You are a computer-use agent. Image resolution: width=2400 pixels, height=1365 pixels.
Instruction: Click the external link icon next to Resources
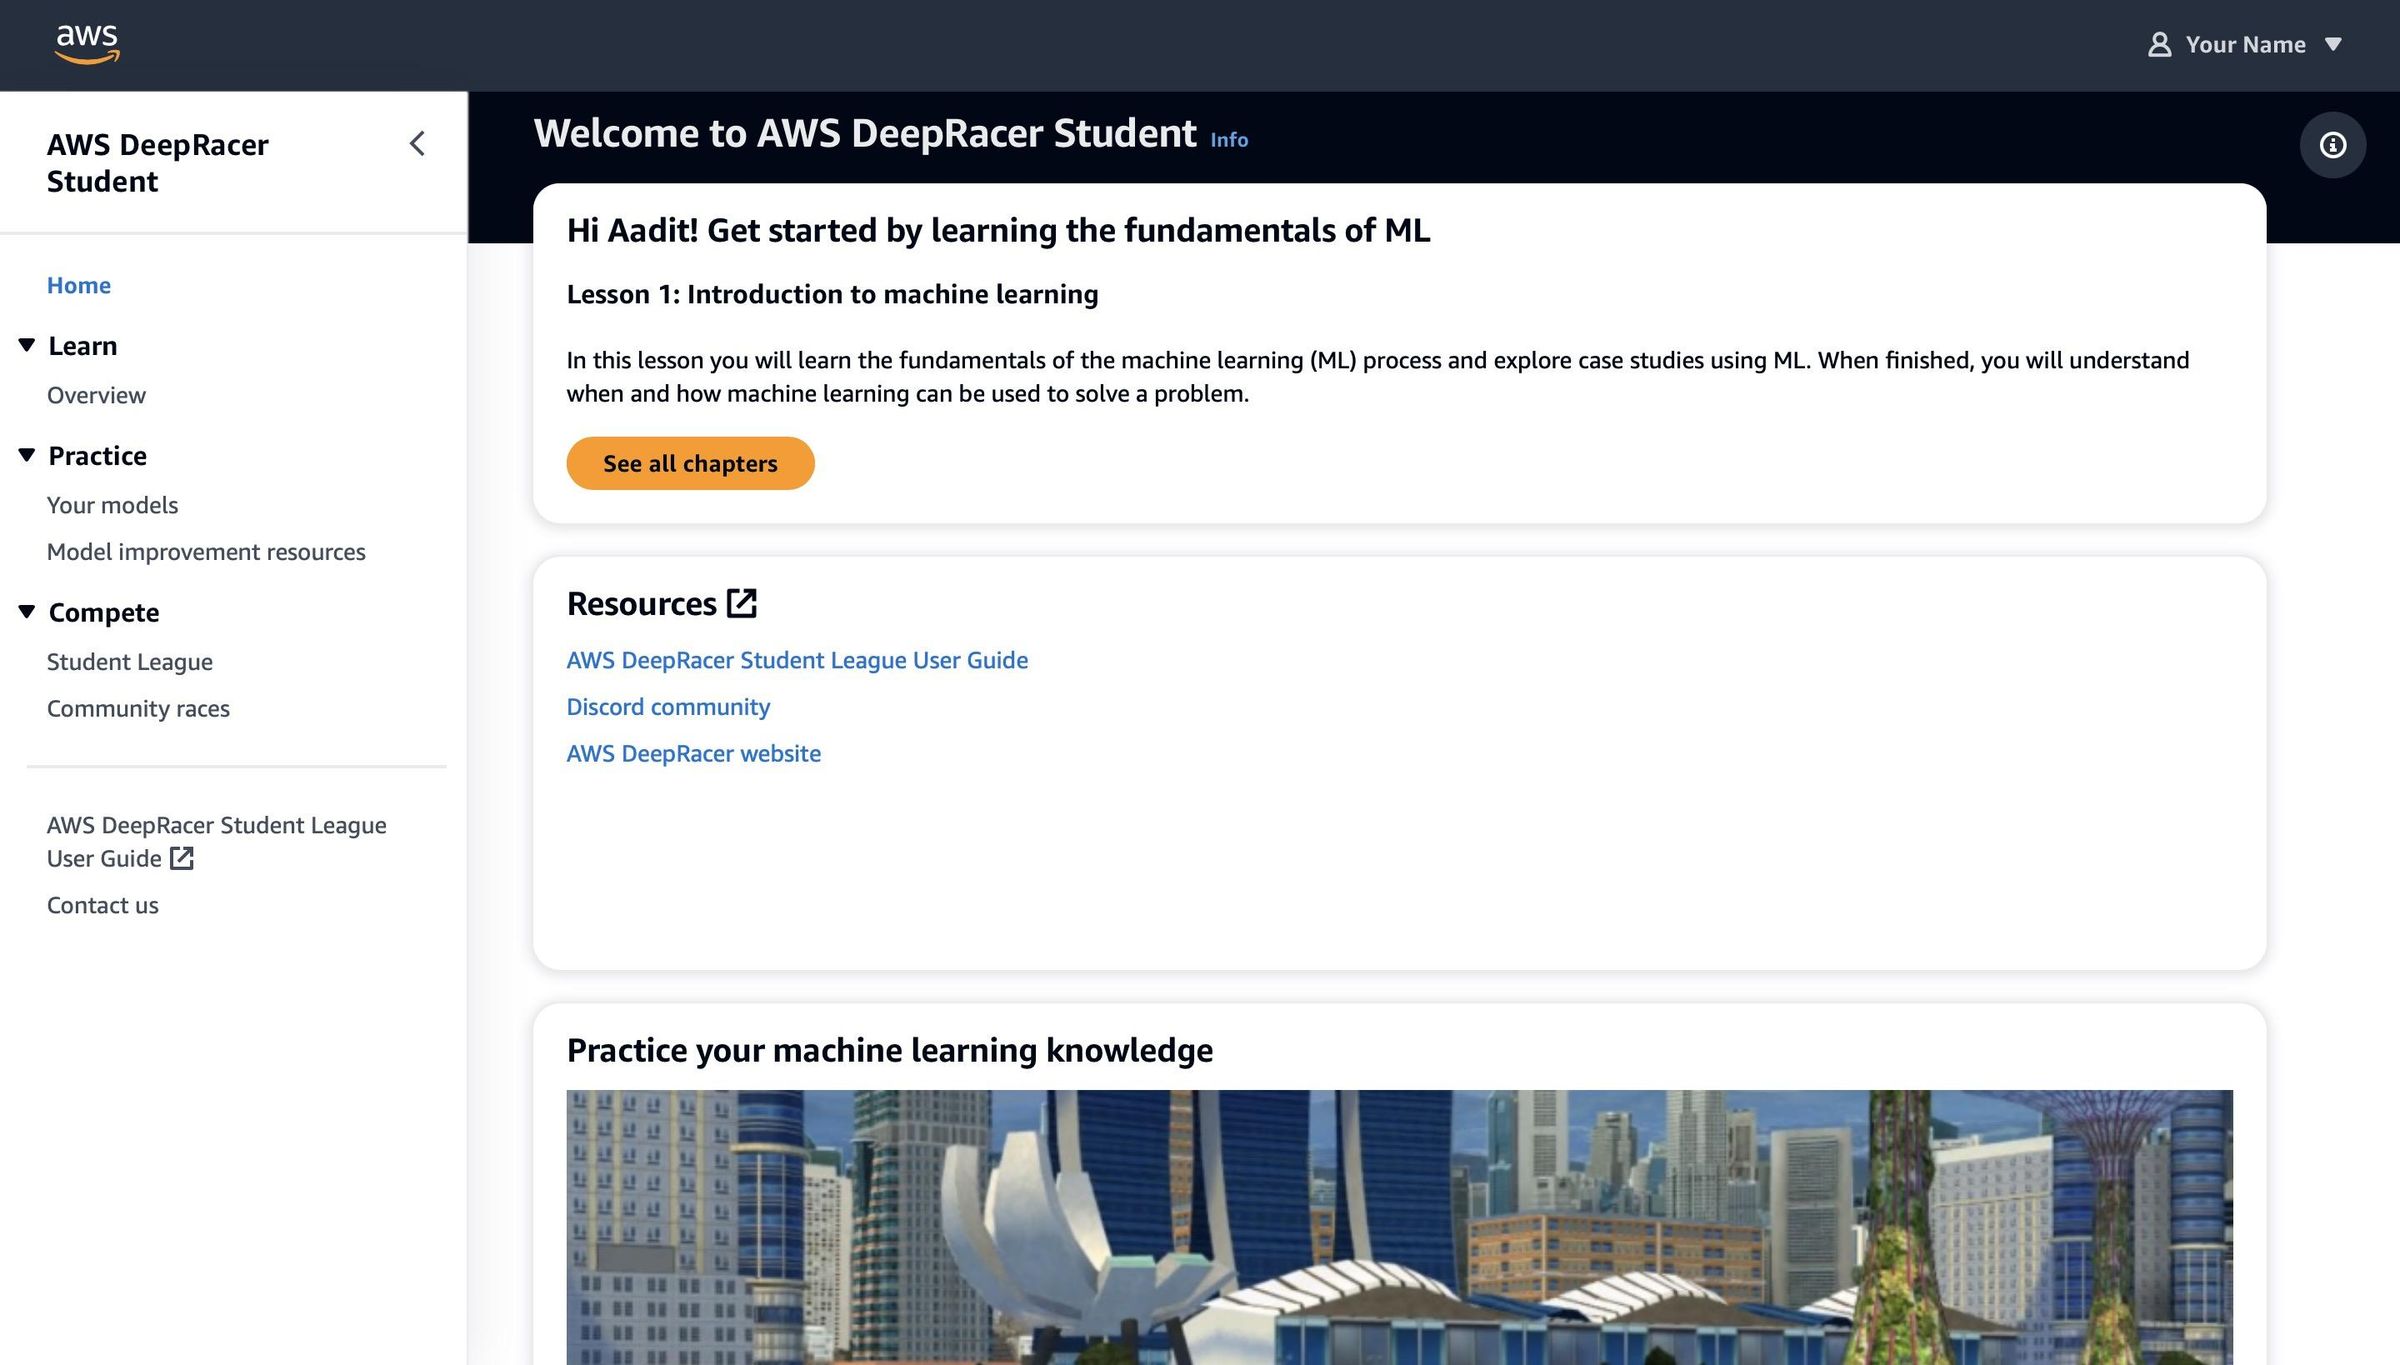742,603
